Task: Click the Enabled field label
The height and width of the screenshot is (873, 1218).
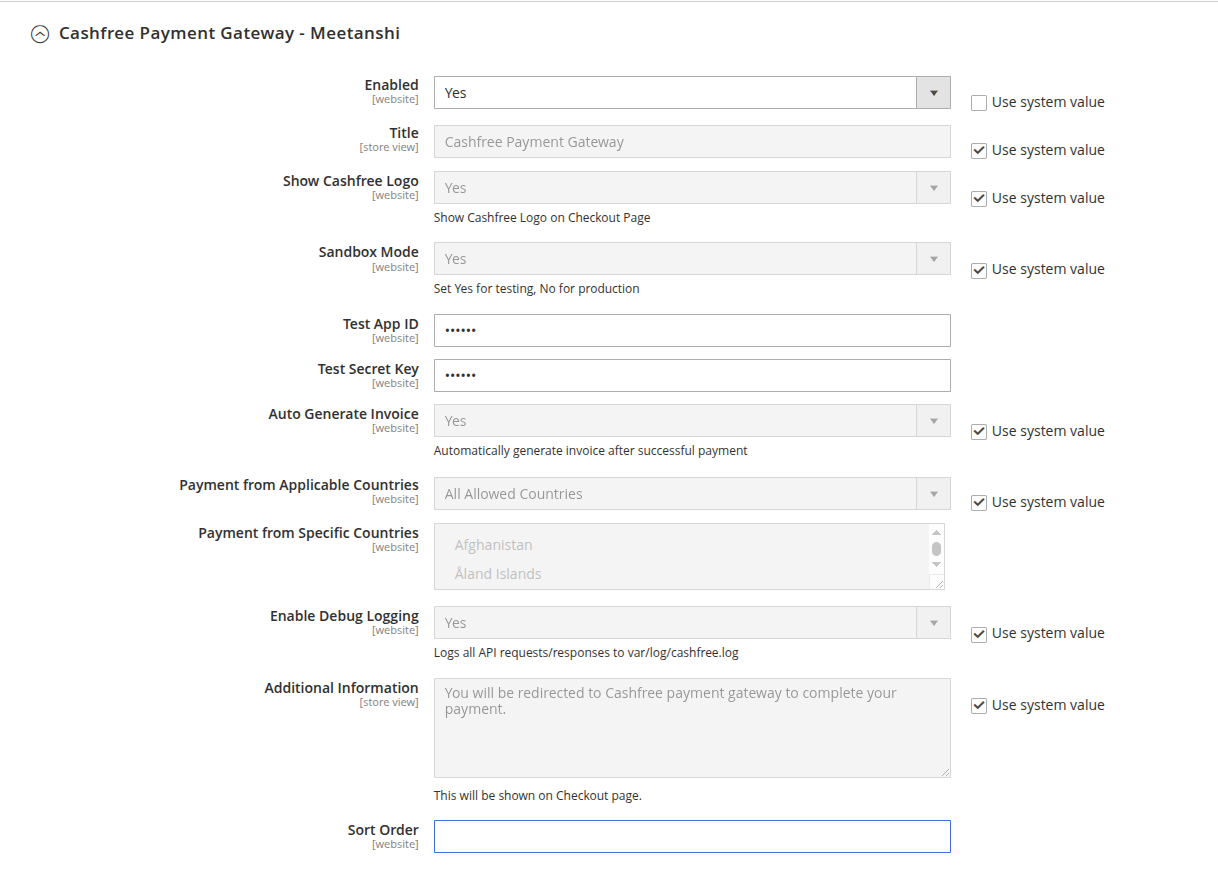Action: (391, 85)
